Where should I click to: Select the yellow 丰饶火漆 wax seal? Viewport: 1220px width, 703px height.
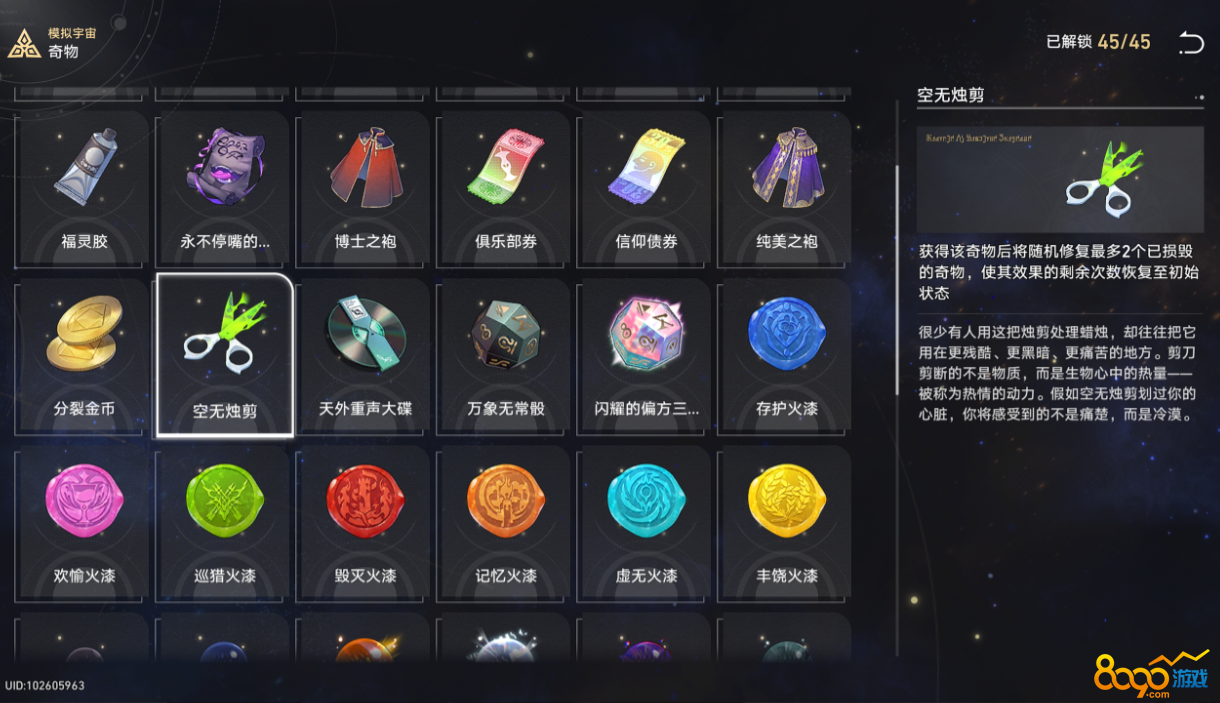[x=787, y=523]
